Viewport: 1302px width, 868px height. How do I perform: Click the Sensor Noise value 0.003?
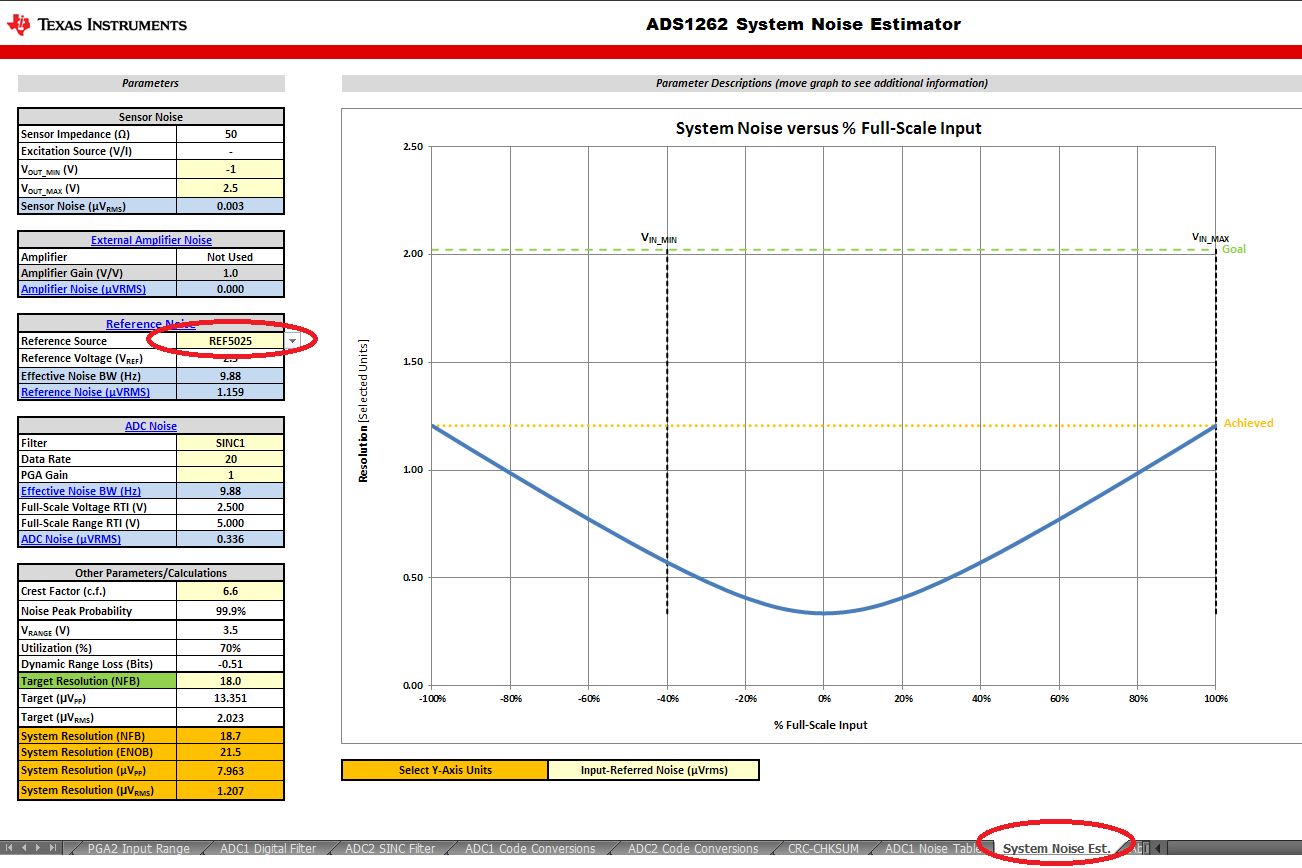(x=230, y=206)
